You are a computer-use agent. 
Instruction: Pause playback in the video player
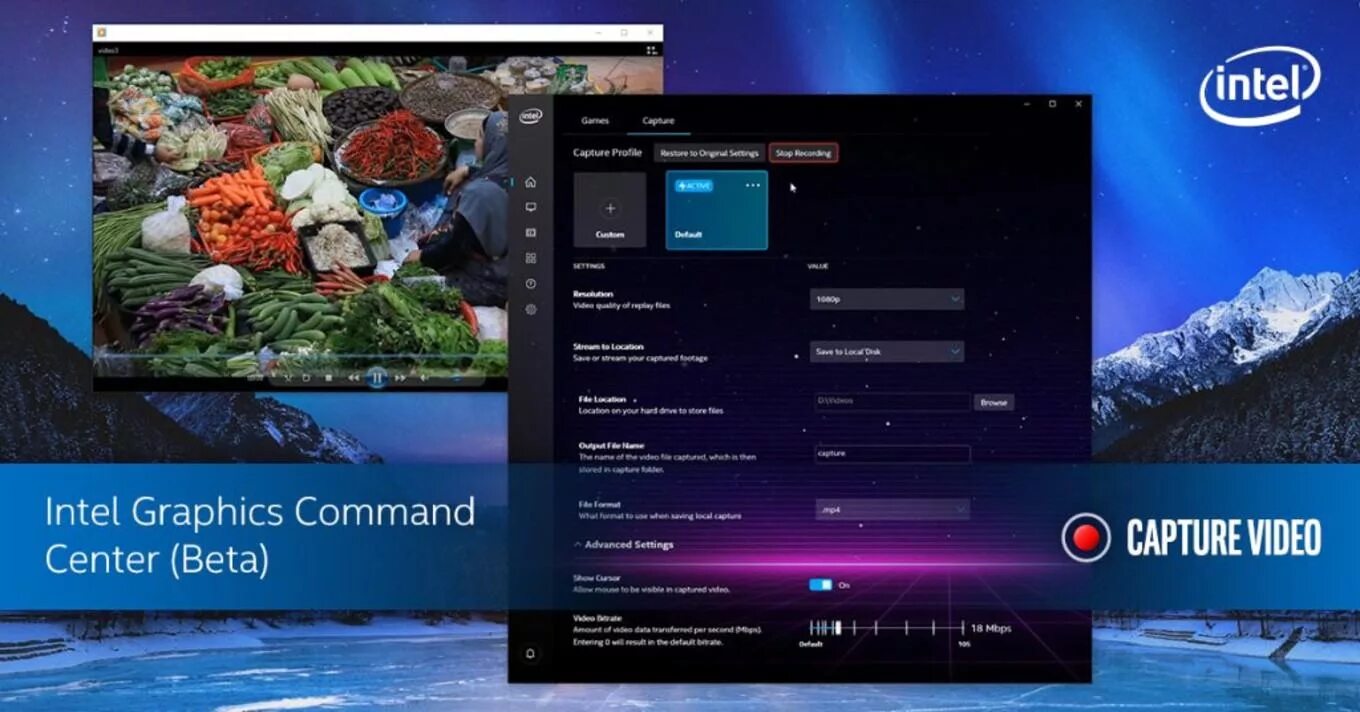[x=377, y=378]
